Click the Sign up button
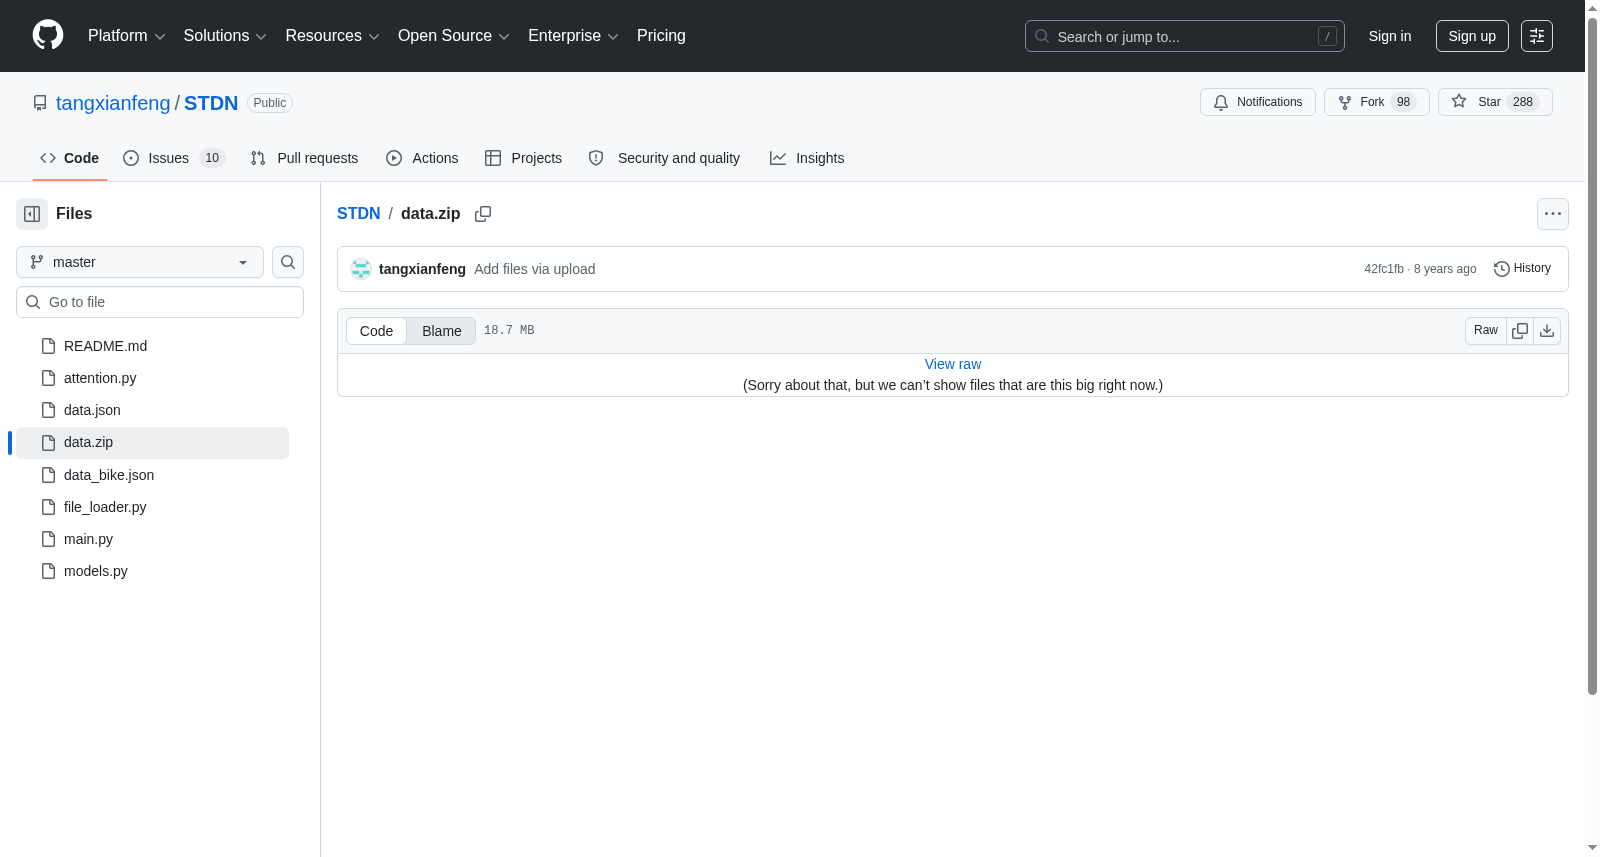 [1472, 36]
